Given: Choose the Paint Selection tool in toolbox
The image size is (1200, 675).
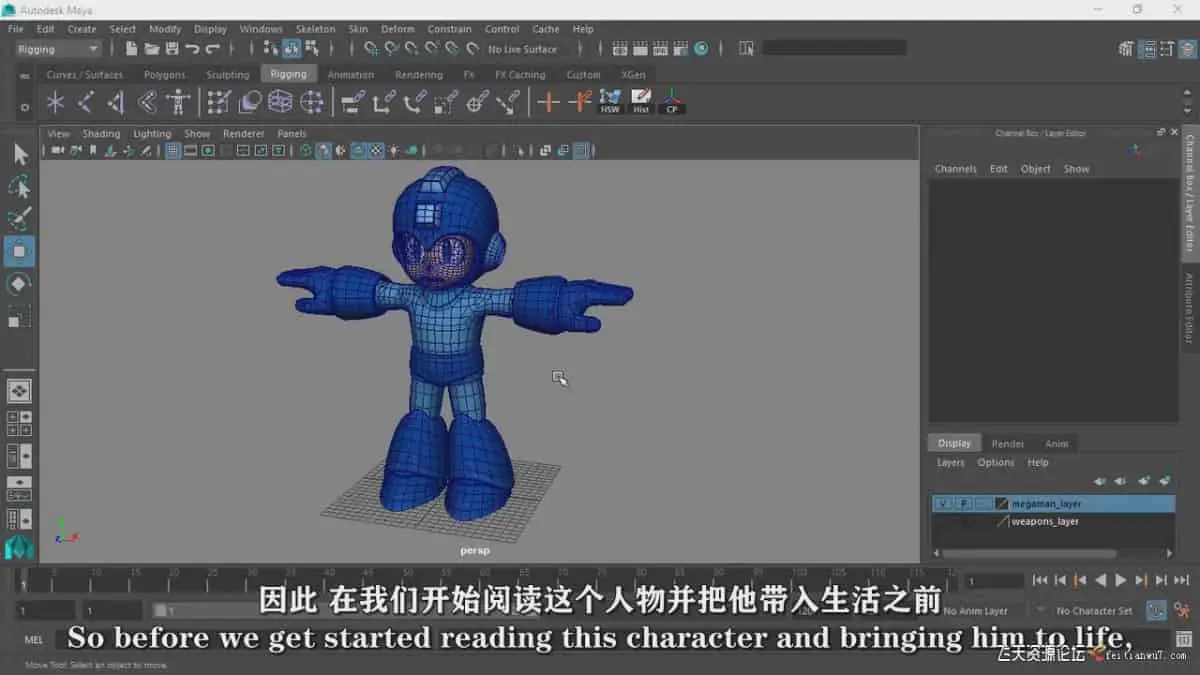Looking at the screenshot, I should tap(20, 219).
